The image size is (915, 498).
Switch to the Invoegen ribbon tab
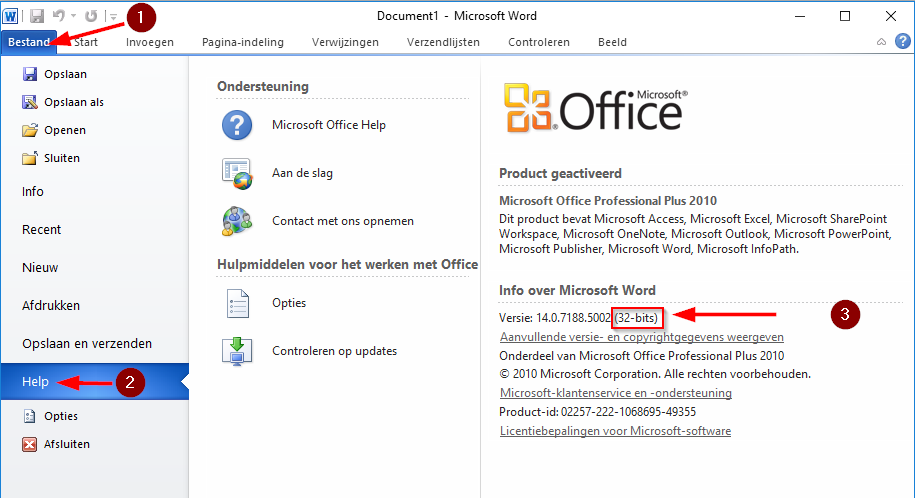[x=149, y=42]
